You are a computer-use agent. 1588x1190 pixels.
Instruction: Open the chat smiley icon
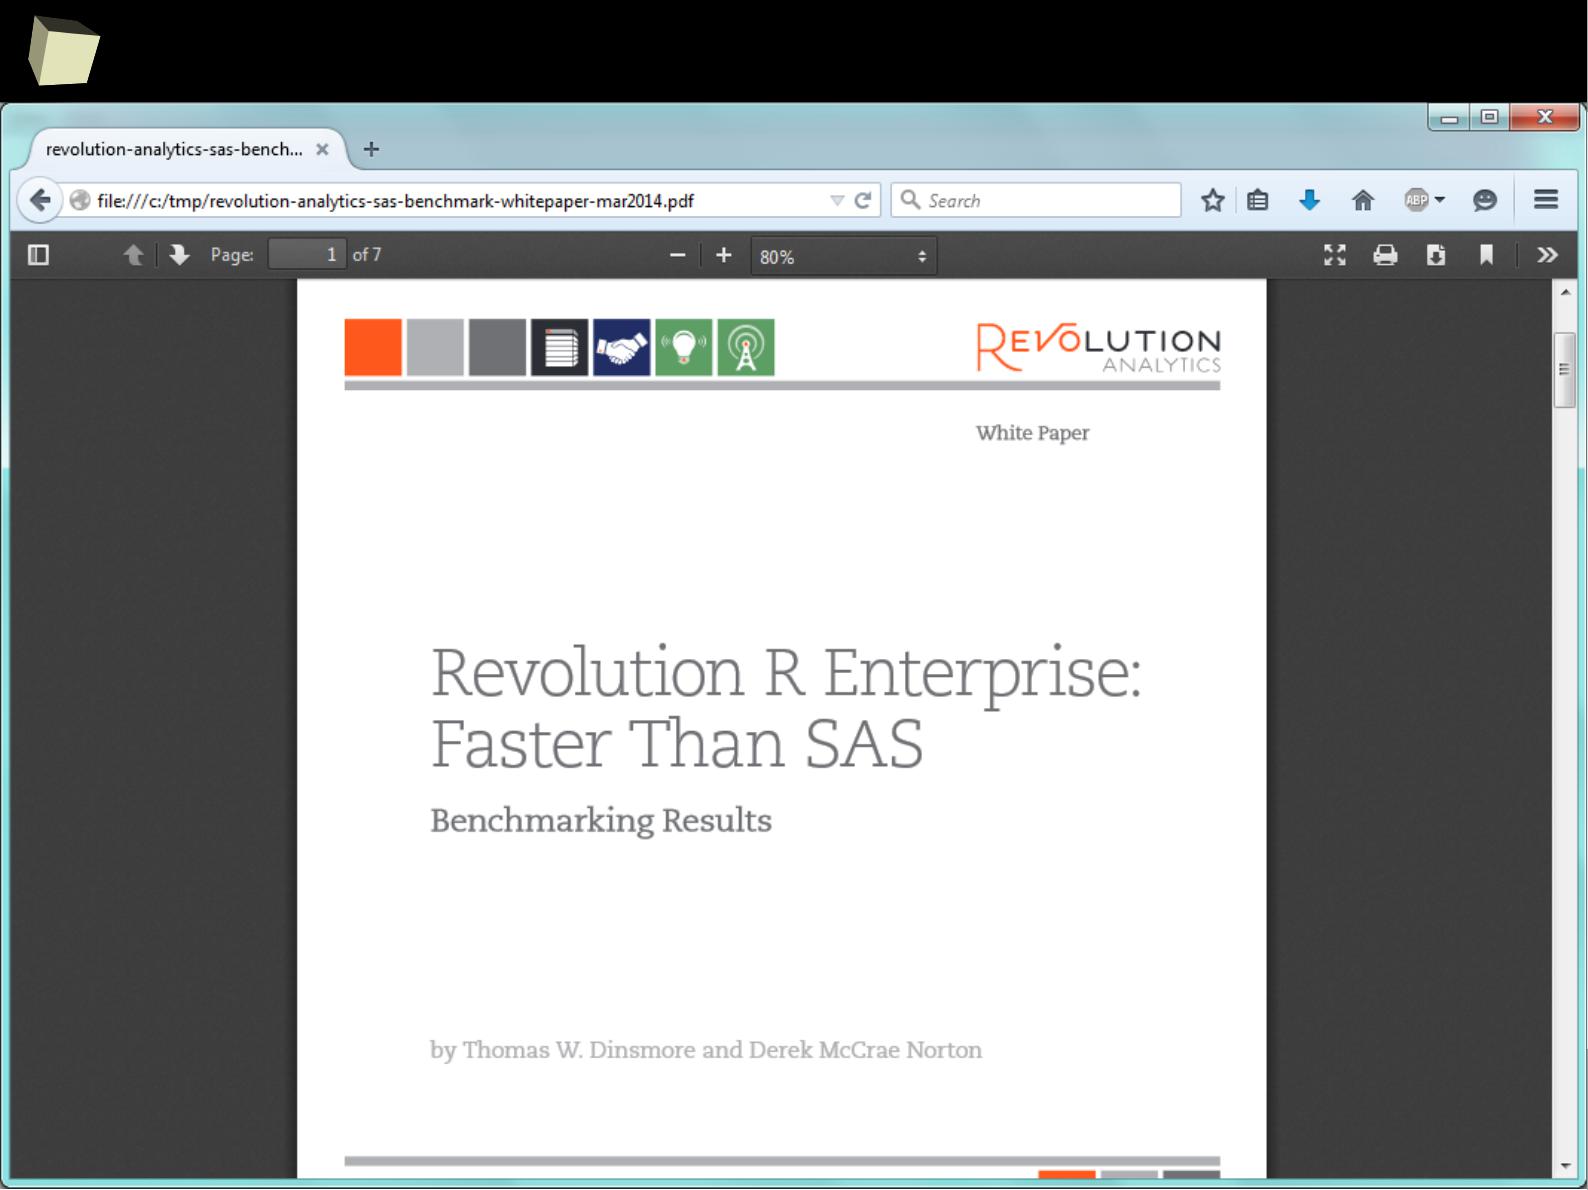(x=1485, y=200)
